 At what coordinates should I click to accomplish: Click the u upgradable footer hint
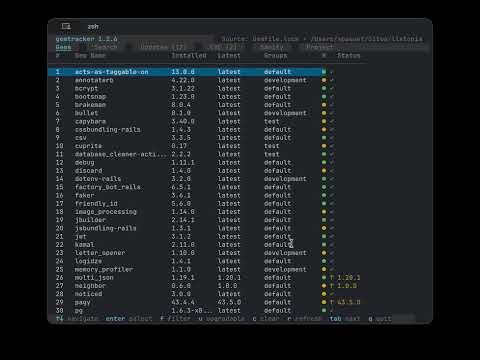click(x=221, y=319)
